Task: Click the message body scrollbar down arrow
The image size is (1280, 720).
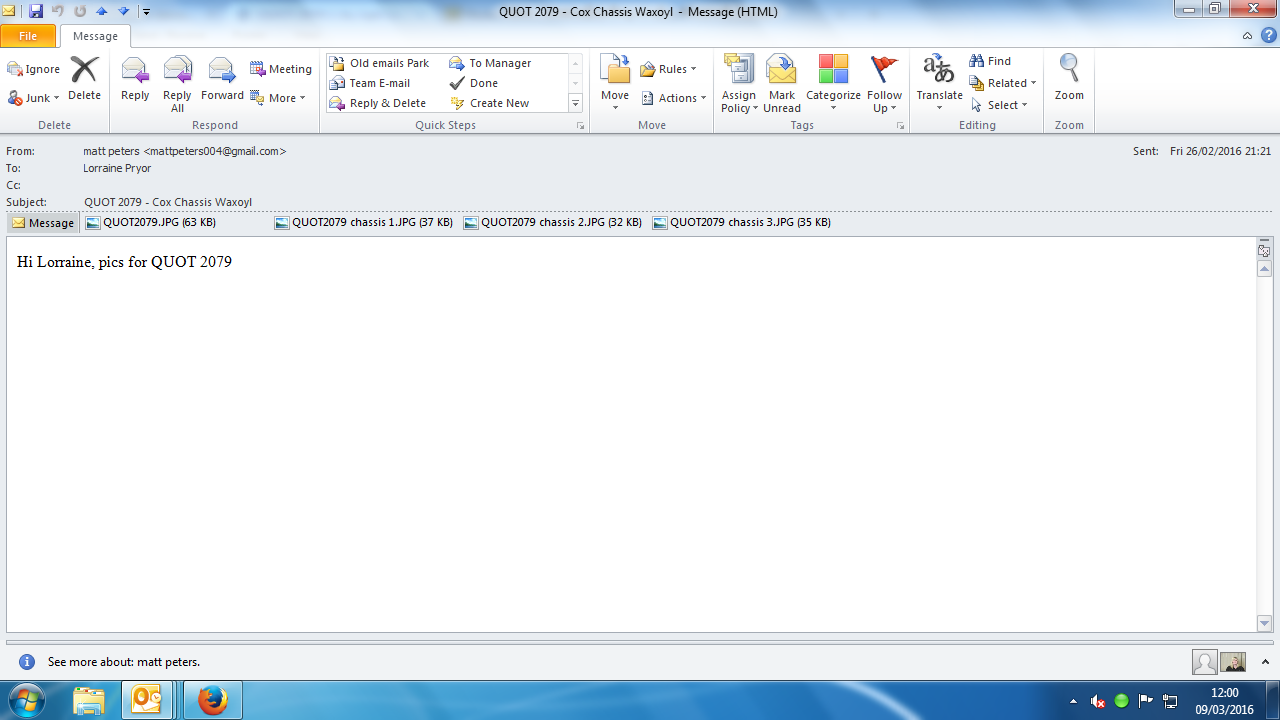Action: [x=1264, y=624]
